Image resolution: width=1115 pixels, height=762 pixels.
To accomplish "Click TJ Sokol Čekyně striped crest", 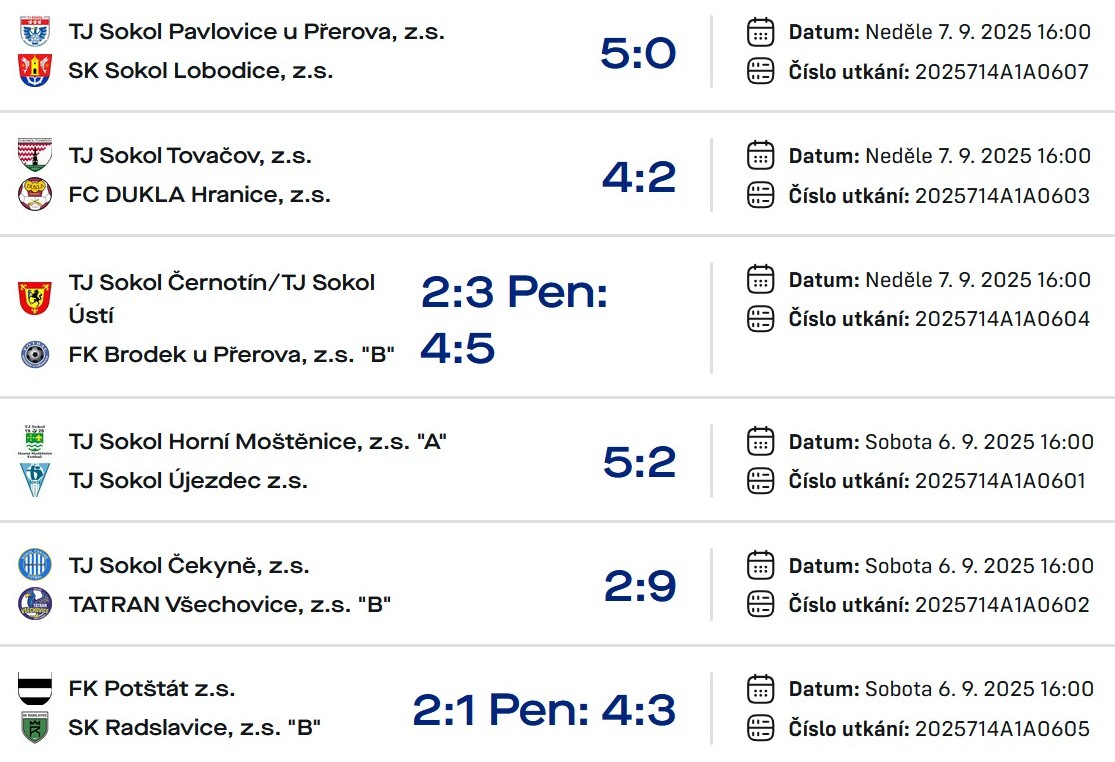I will [x=35, y=565].
